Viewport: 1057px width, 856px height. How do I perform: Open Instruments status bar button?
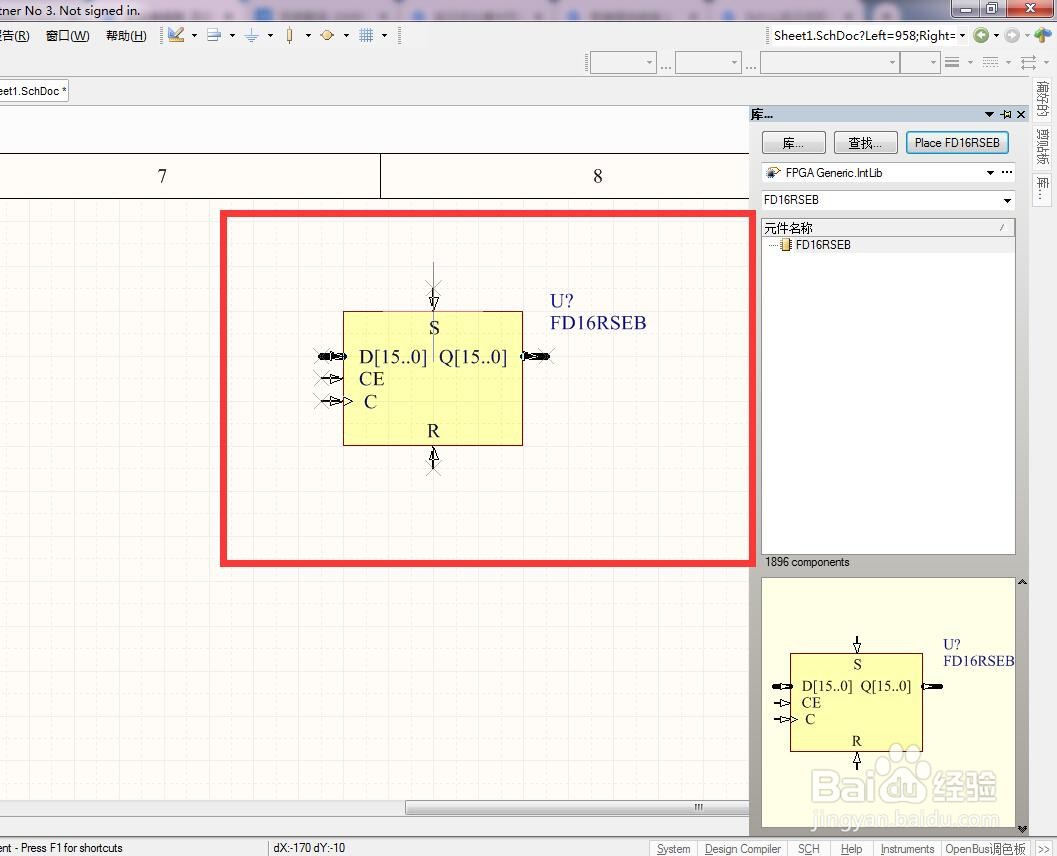(x=907, y=849)
